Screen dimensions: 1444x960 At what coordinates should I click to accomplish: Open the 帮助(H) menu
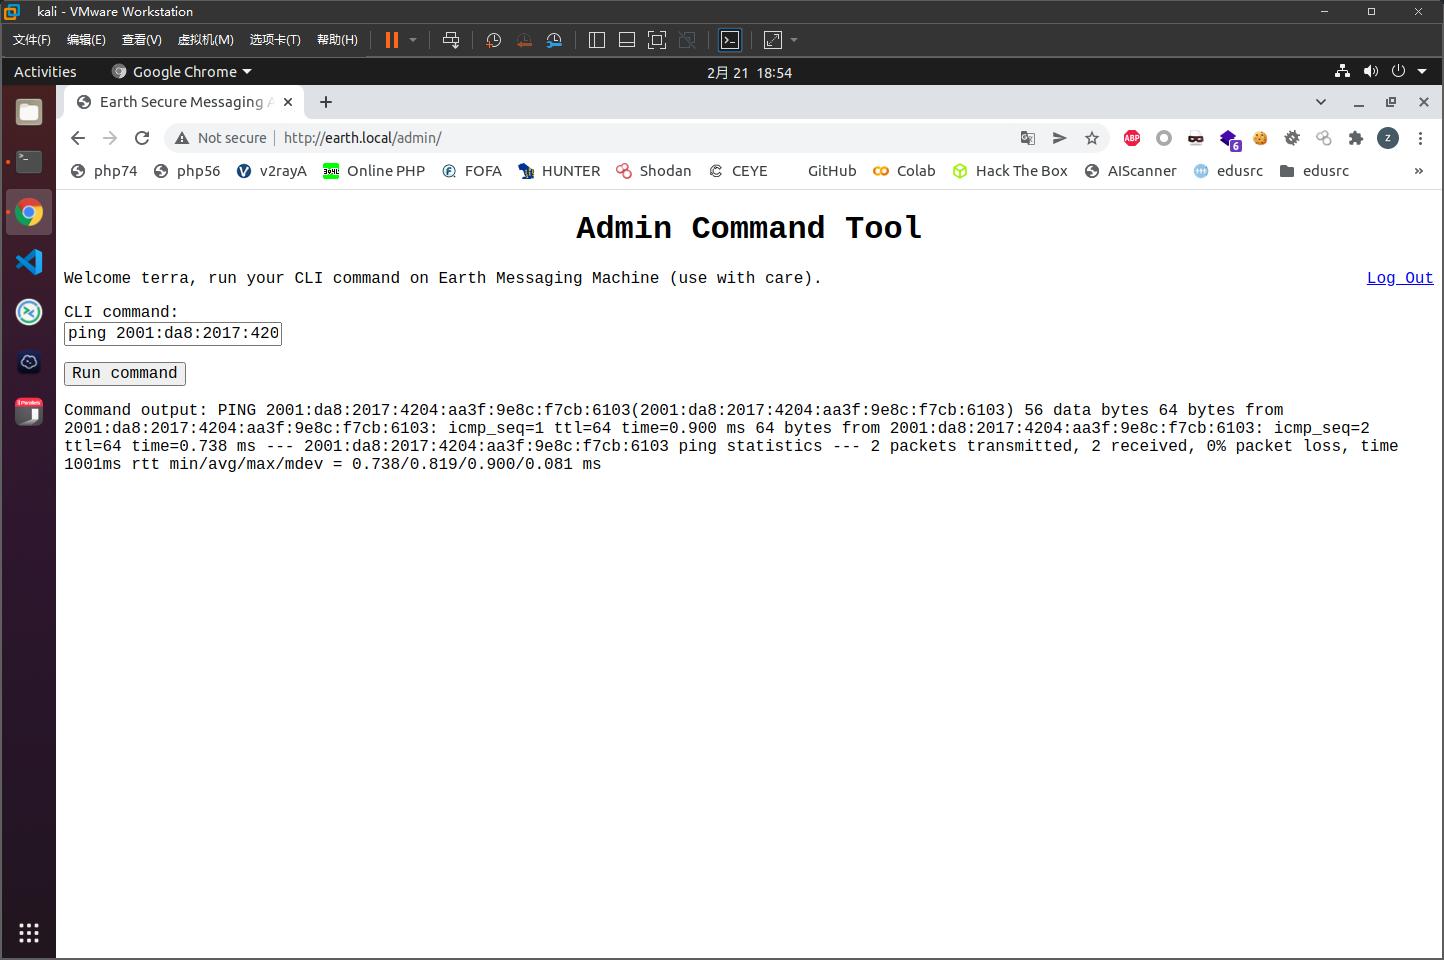337,40
